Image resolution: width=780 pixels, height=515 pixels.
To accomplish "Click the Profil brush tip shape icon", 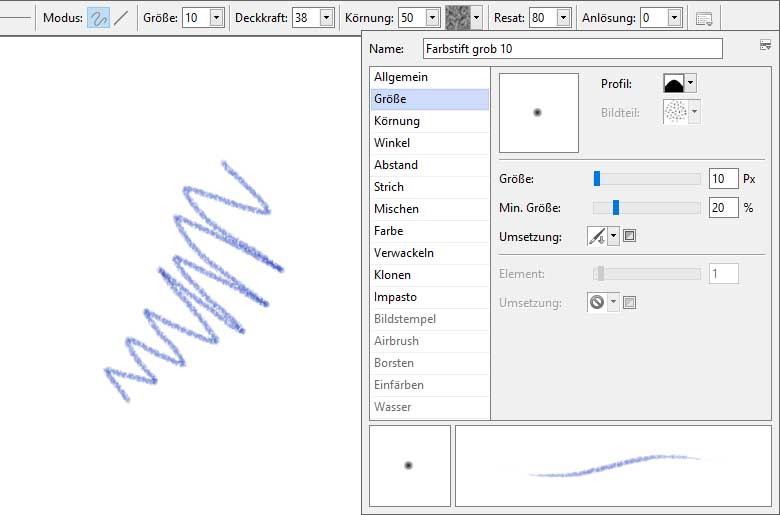I will coord(674,83).
